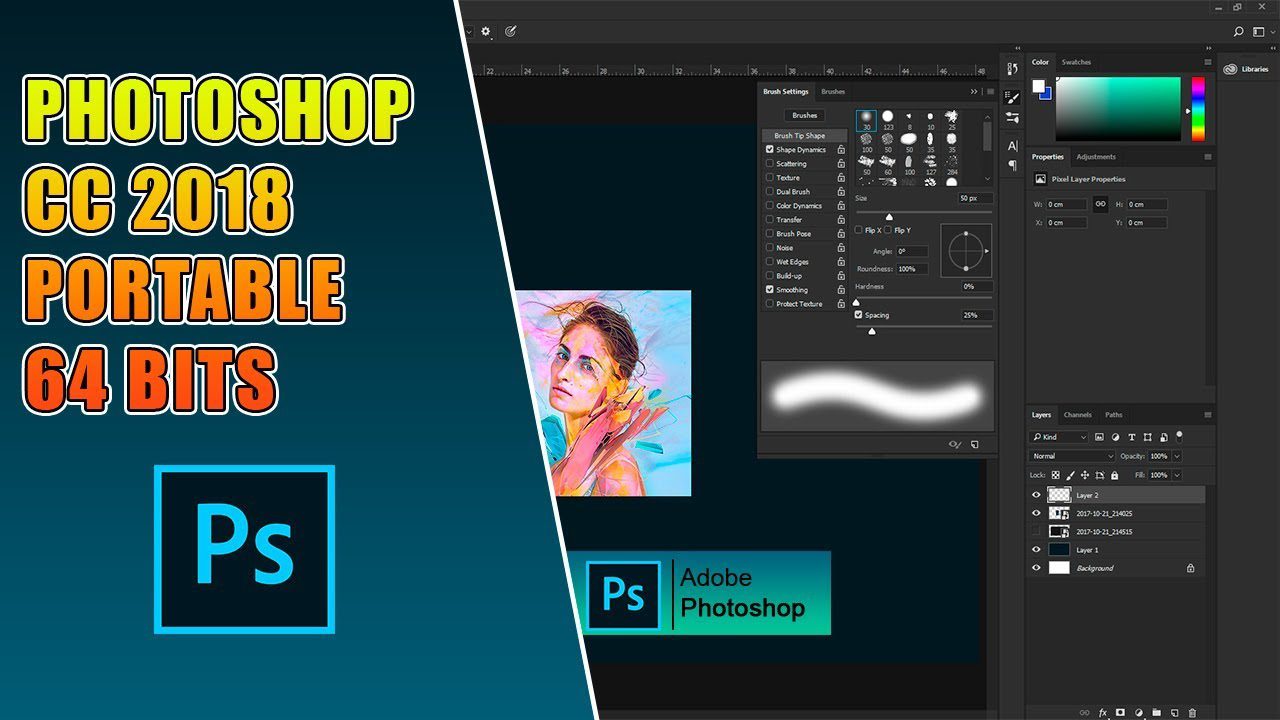Click the gear icon in options bar
The height and width of the screenshot is (720, 1280).
click(486, 31)
